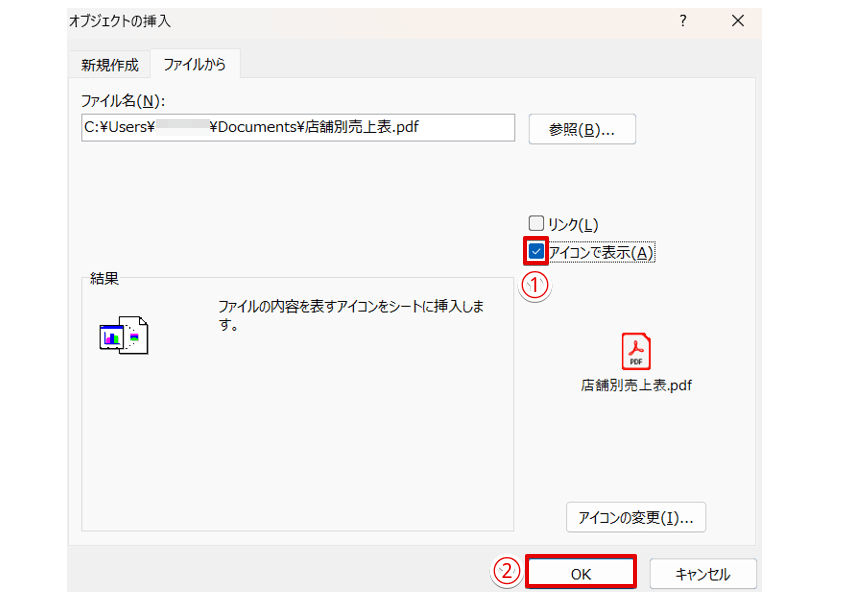Dismiss the dialog with キャンセル

point(703,572)
